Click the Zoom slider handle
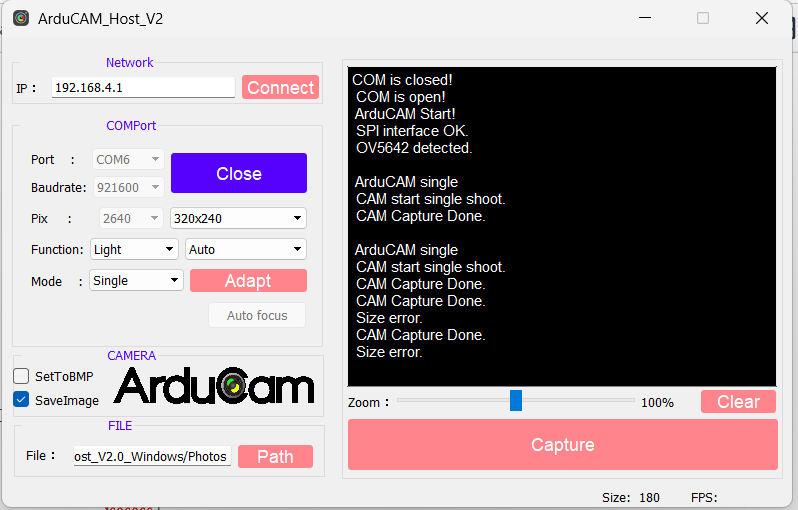The width and height of the screenshot is (798, 510). tap(516, 401)
